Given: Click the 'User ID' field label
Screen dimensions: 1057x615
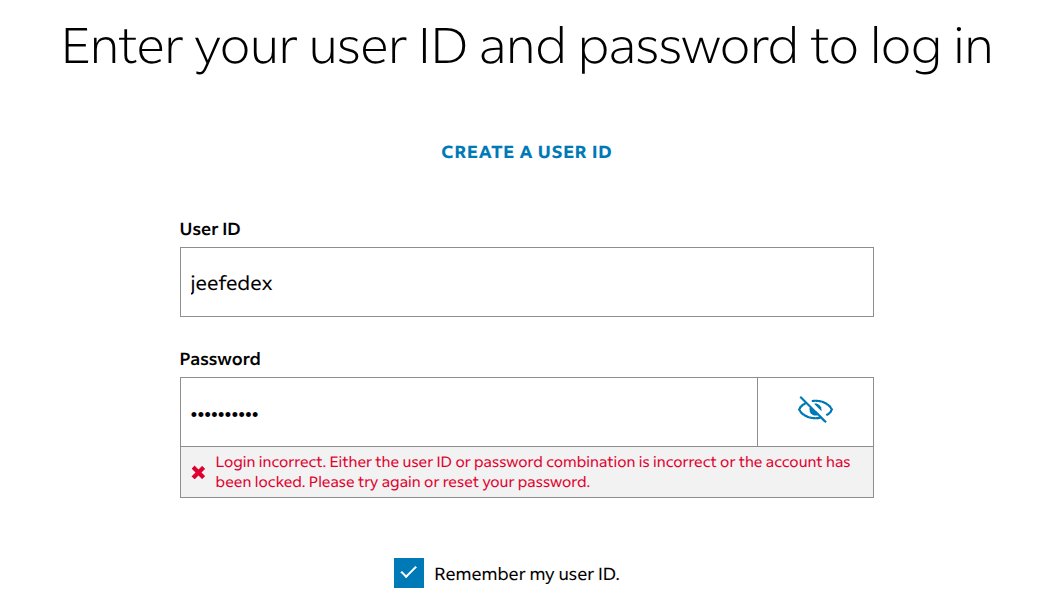Looking at the screenshot, I should [210, 229].
